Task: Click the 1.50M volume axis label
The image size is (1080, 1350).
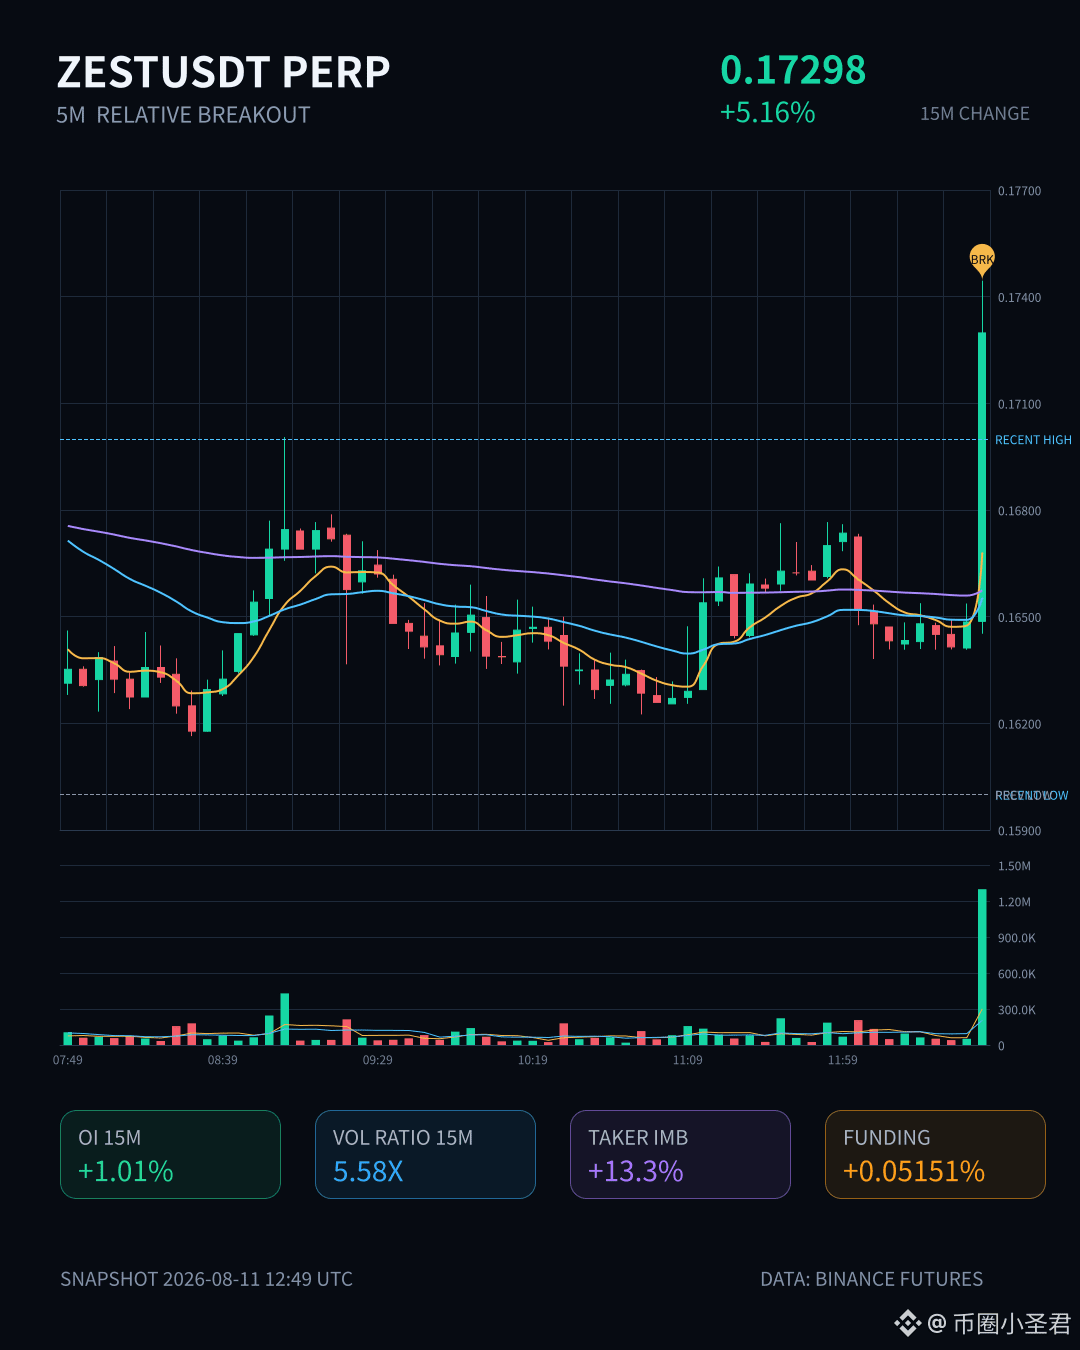Action: [x=1014, y=866]
